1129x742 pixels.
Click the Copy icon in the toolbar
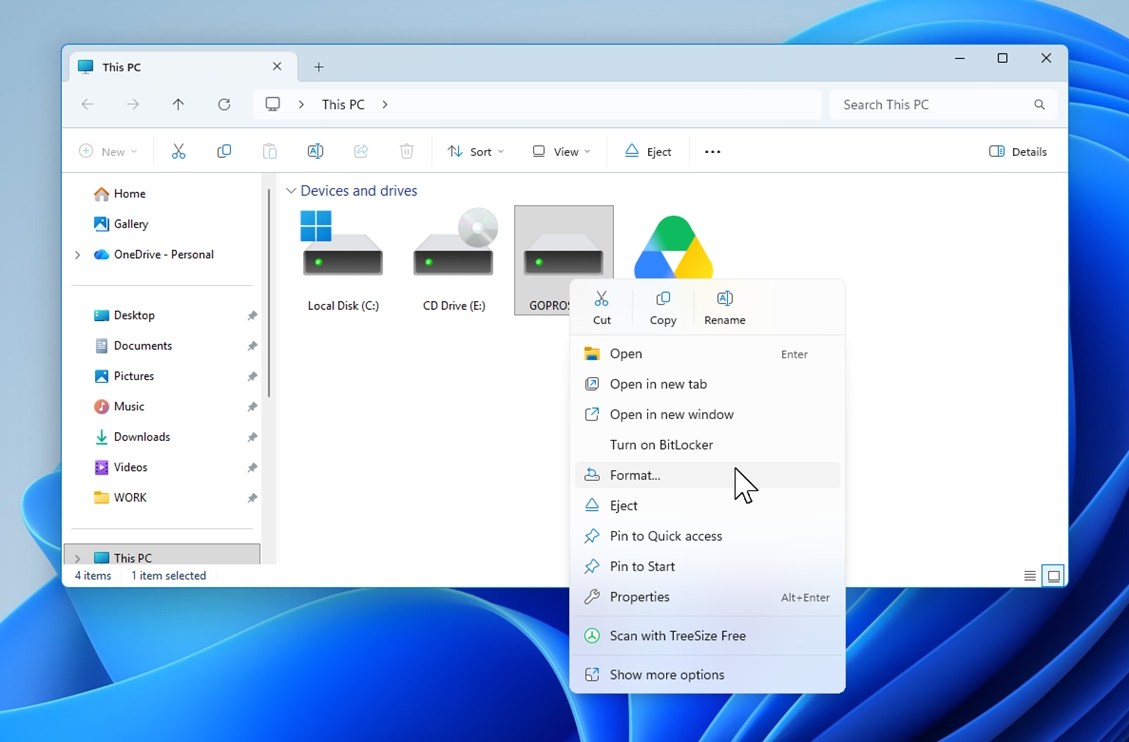[224, 151]
